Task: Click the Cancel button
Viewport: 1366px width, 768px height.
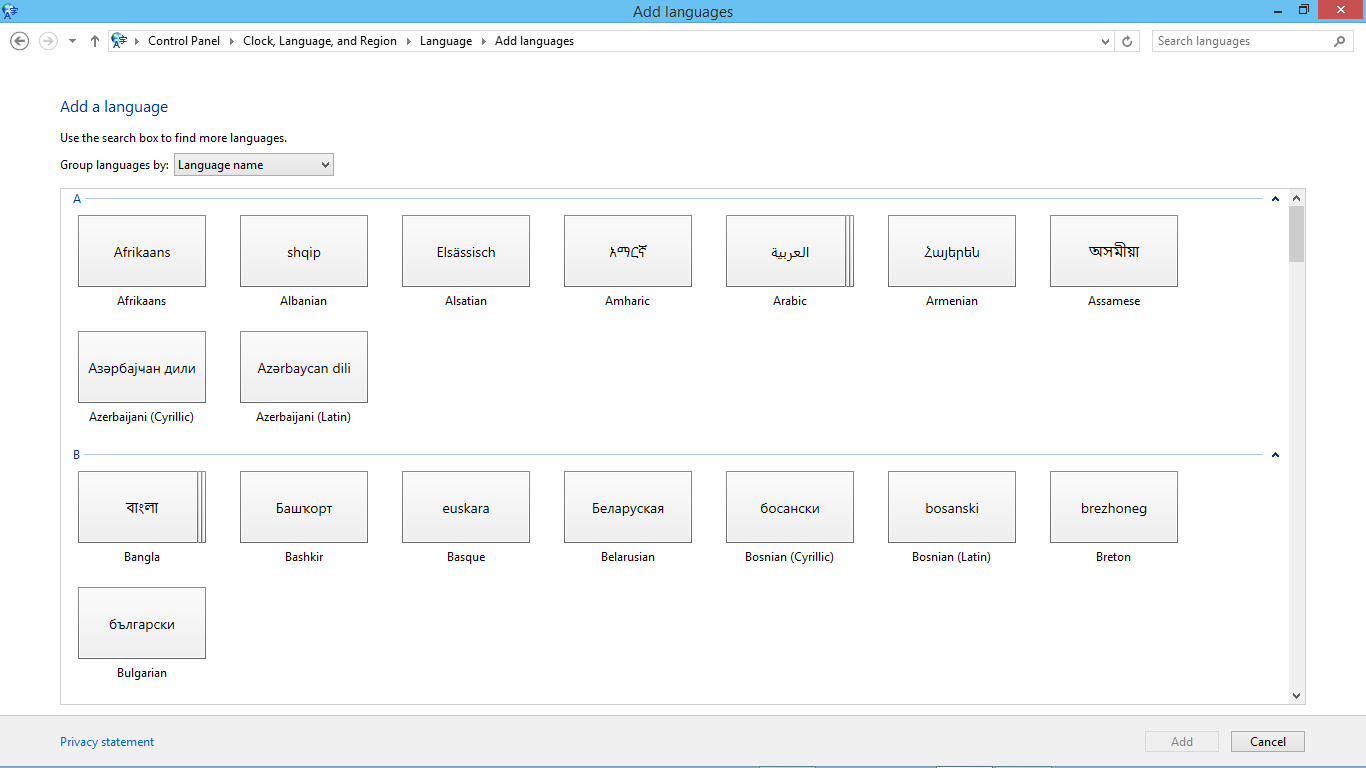Action: [1268, 741]
